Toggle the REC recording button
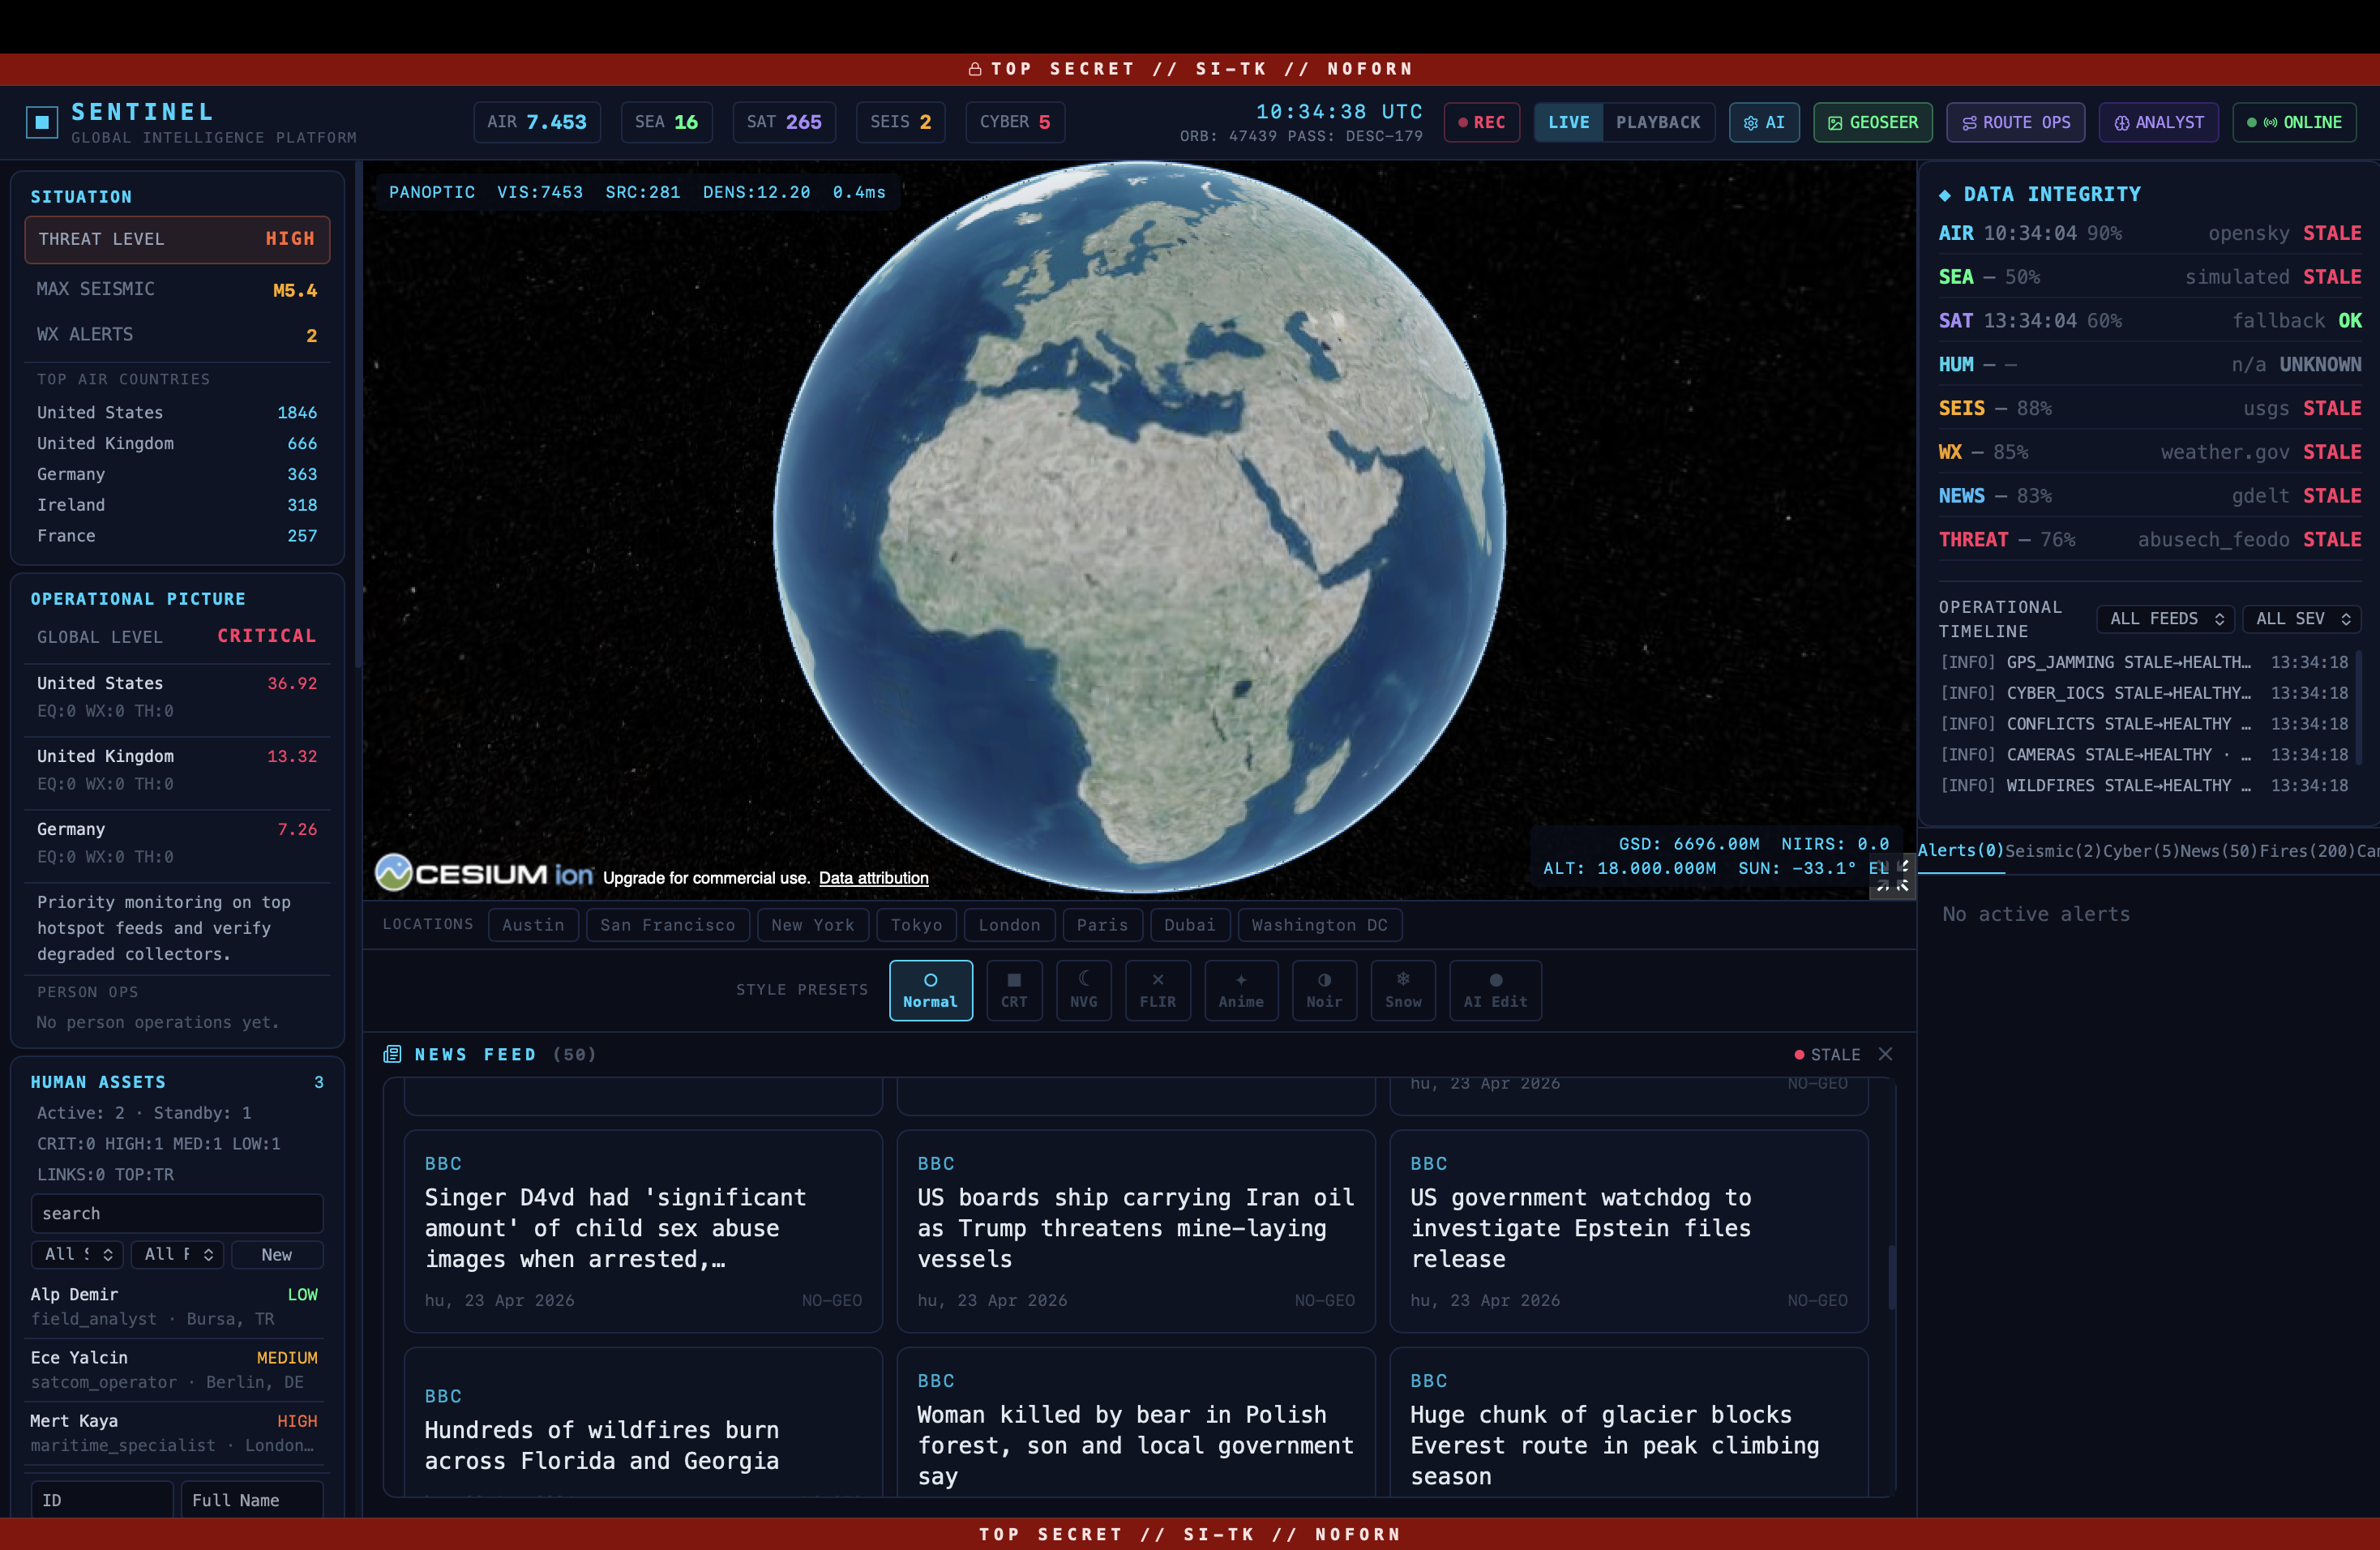This screenshot has height=1550, width=2380. (x=1481, y=122)
